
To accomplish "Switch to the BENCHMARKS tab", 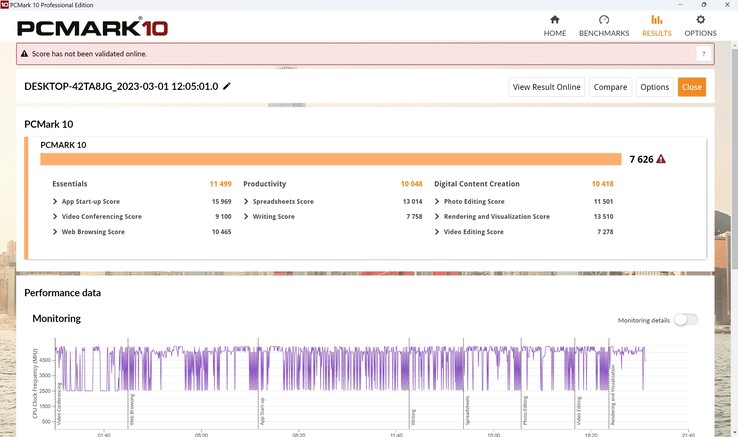I will [604, 26].
